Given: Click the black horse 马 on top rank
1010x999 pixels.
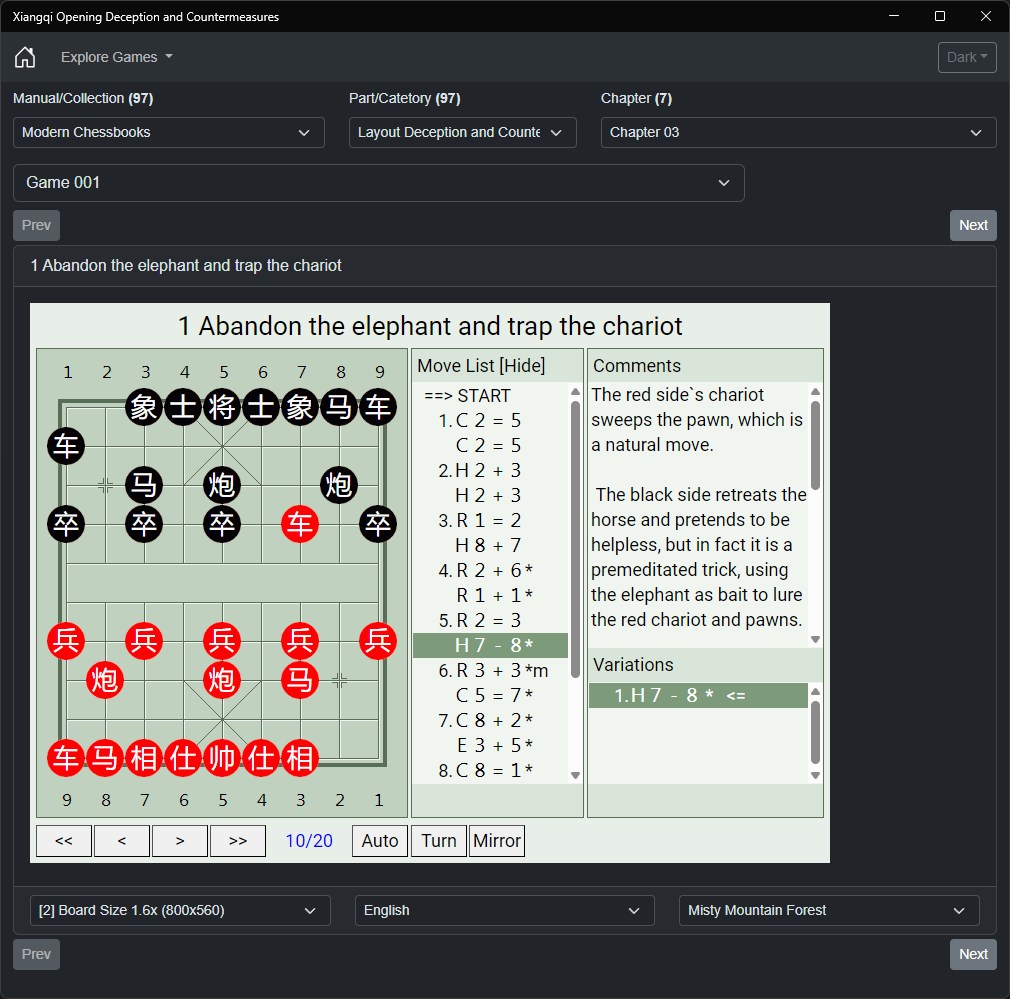Looking at the screenshot, I should click(339, 407).
